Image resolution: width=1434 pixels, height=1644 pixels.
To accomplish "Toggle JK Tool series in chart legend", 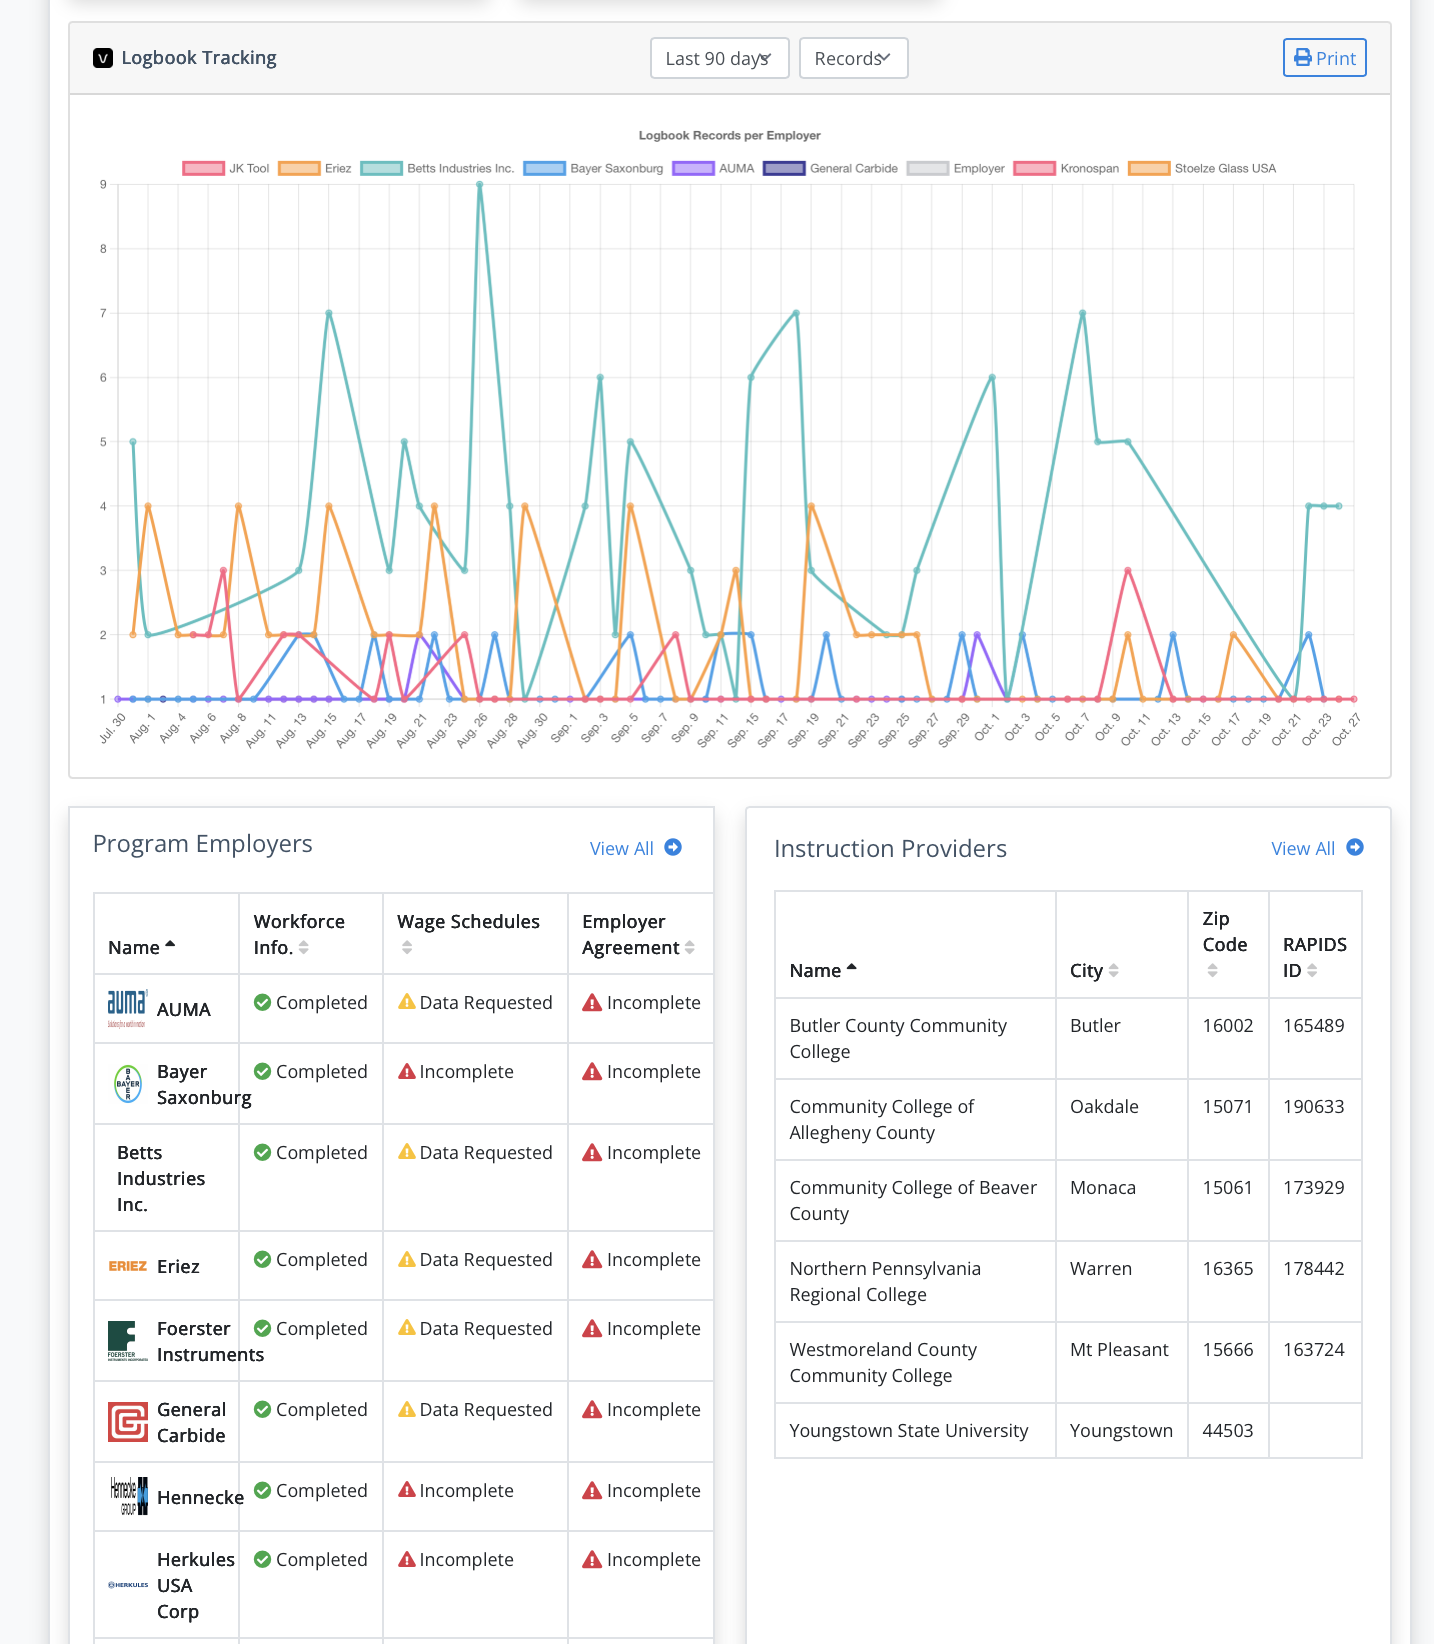I will point(226,168).
